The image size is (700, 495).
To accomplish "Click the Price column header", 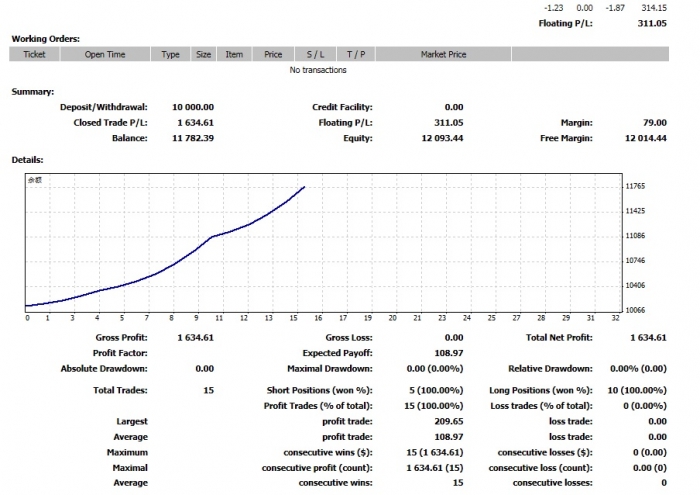I will coord(273,55).
